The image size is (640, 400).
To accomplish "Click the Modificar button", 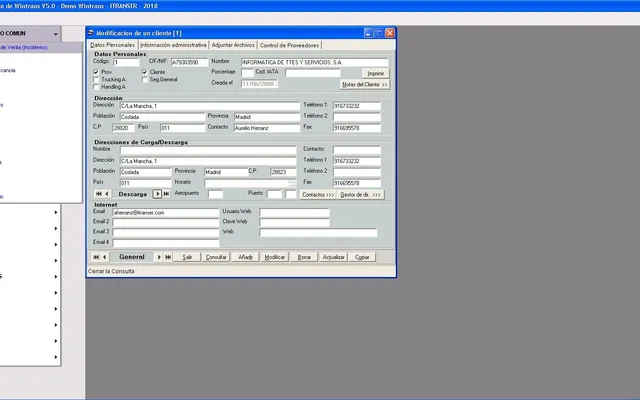I will tap(275, 257).
